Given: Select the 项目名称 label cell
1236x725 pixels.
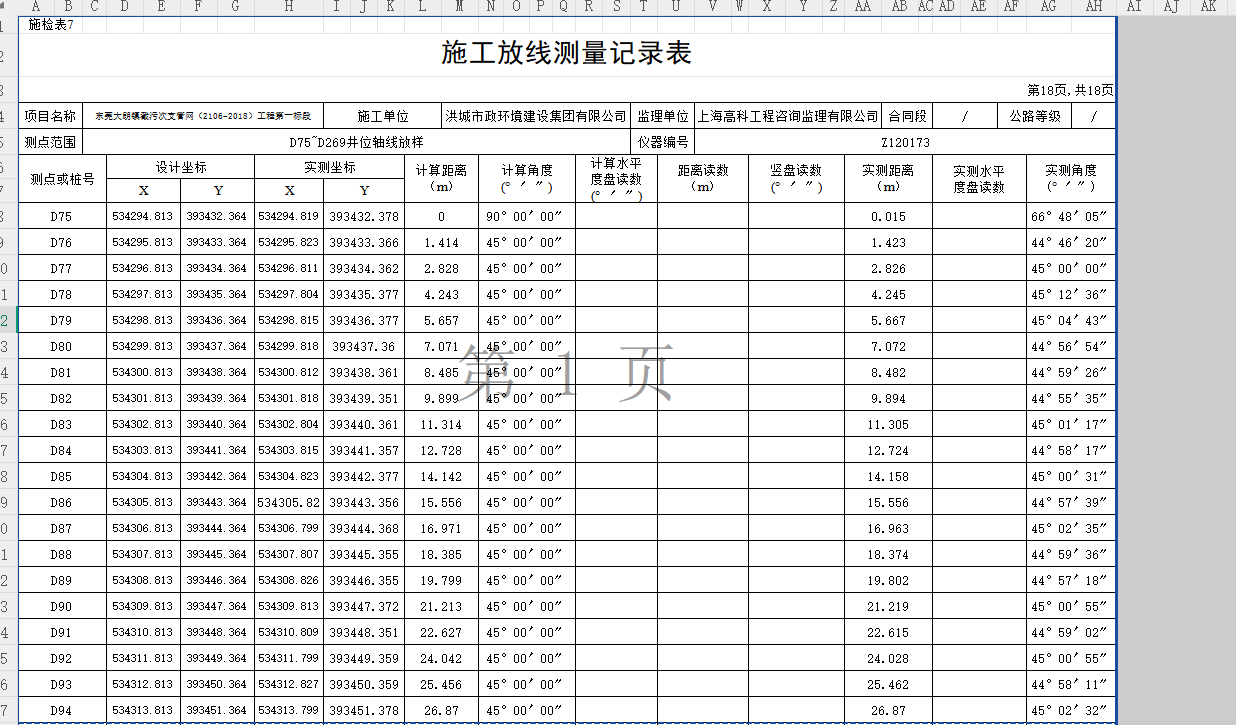Looking at the screenshot, I should pos(50,116).
